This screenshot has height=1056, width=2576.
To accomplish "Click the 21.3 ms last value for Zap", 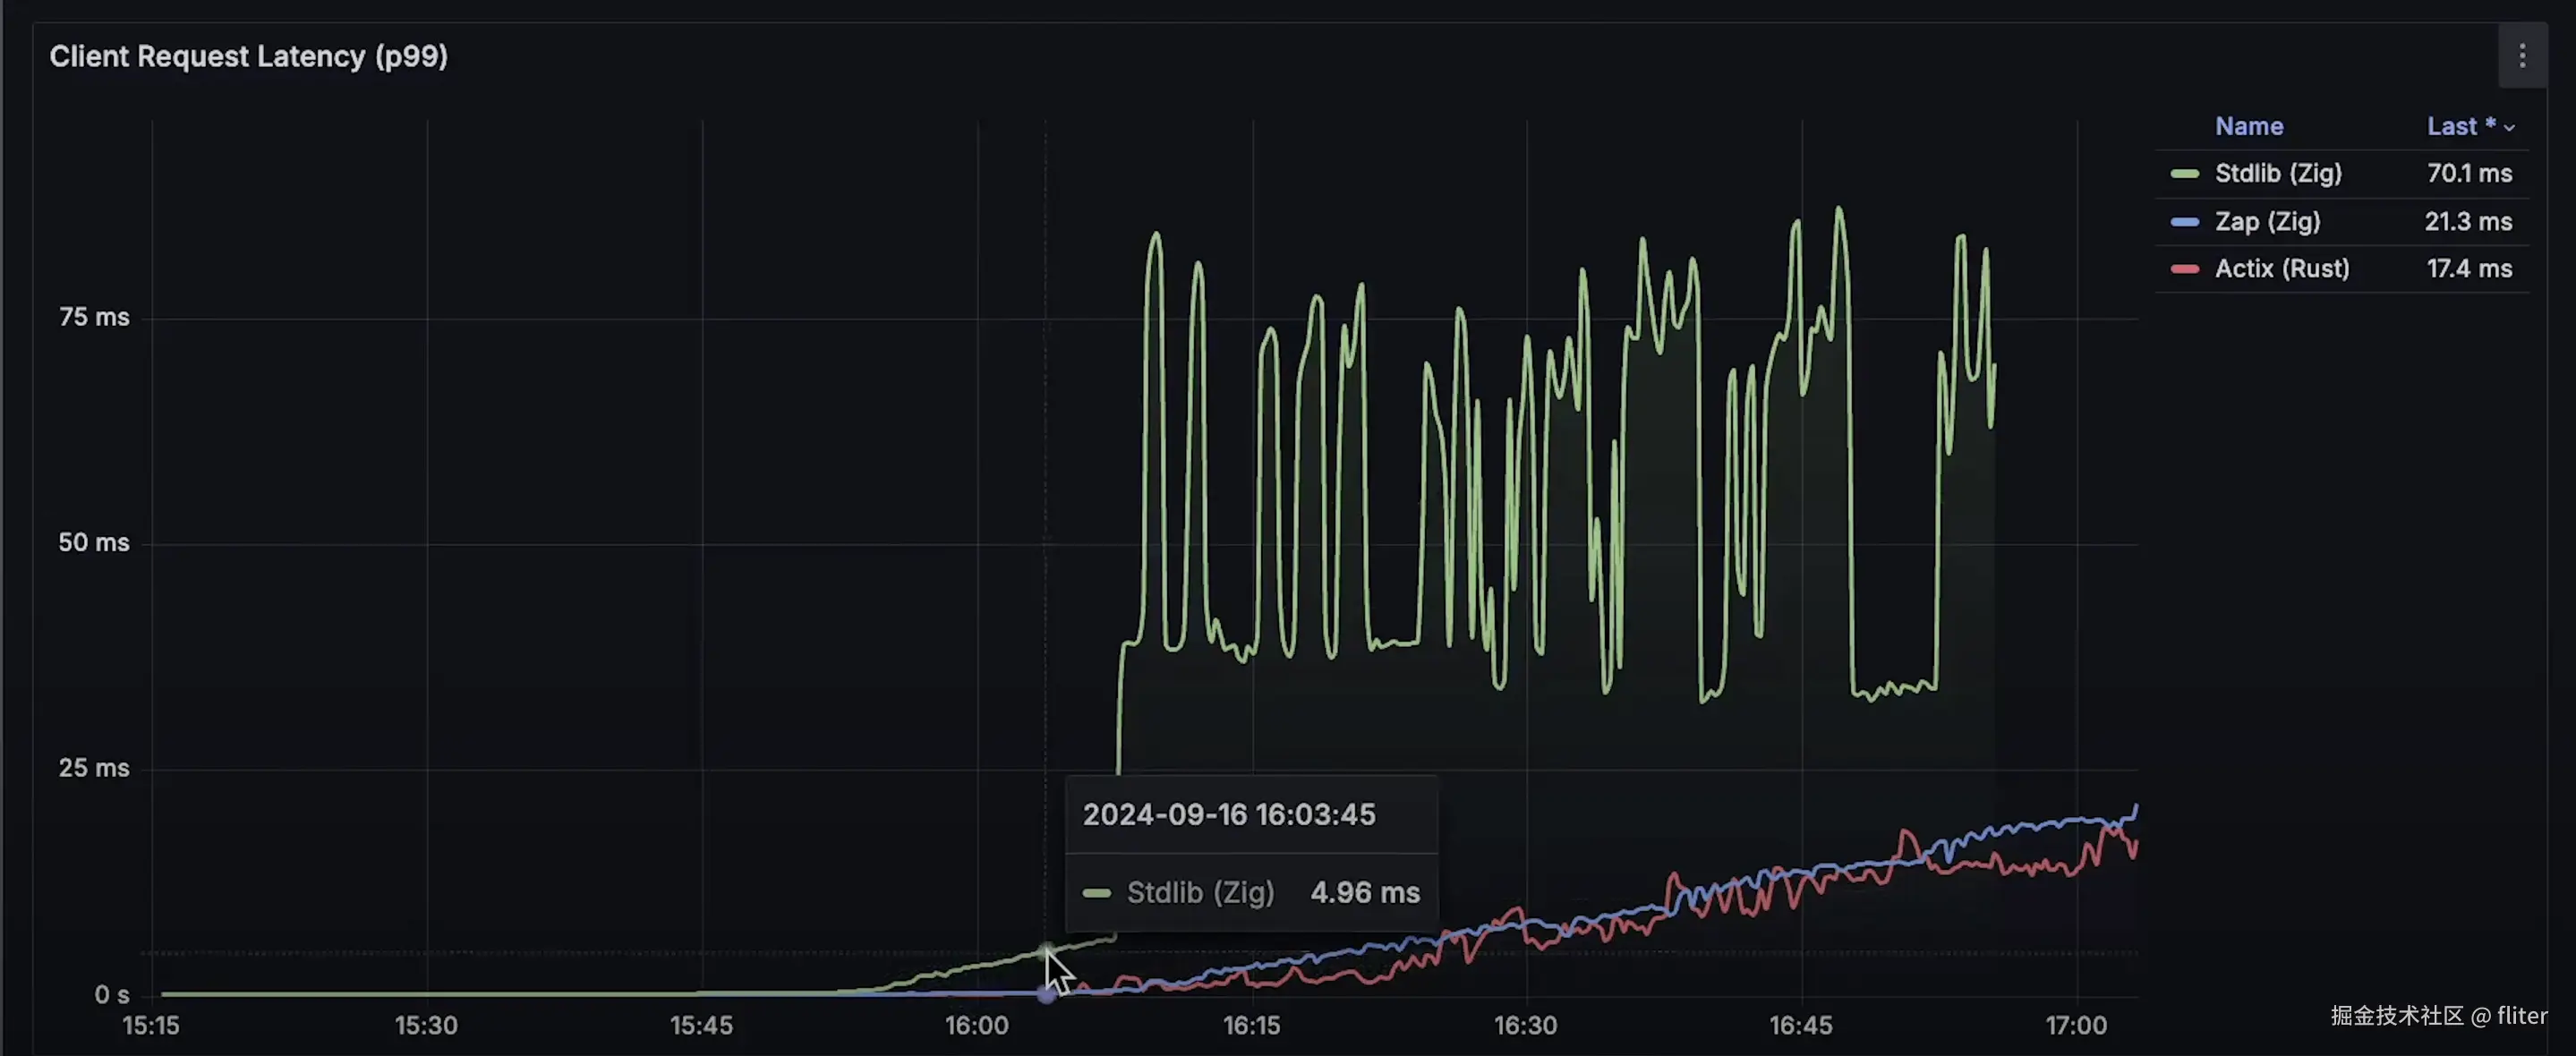I will (2467, 222).
